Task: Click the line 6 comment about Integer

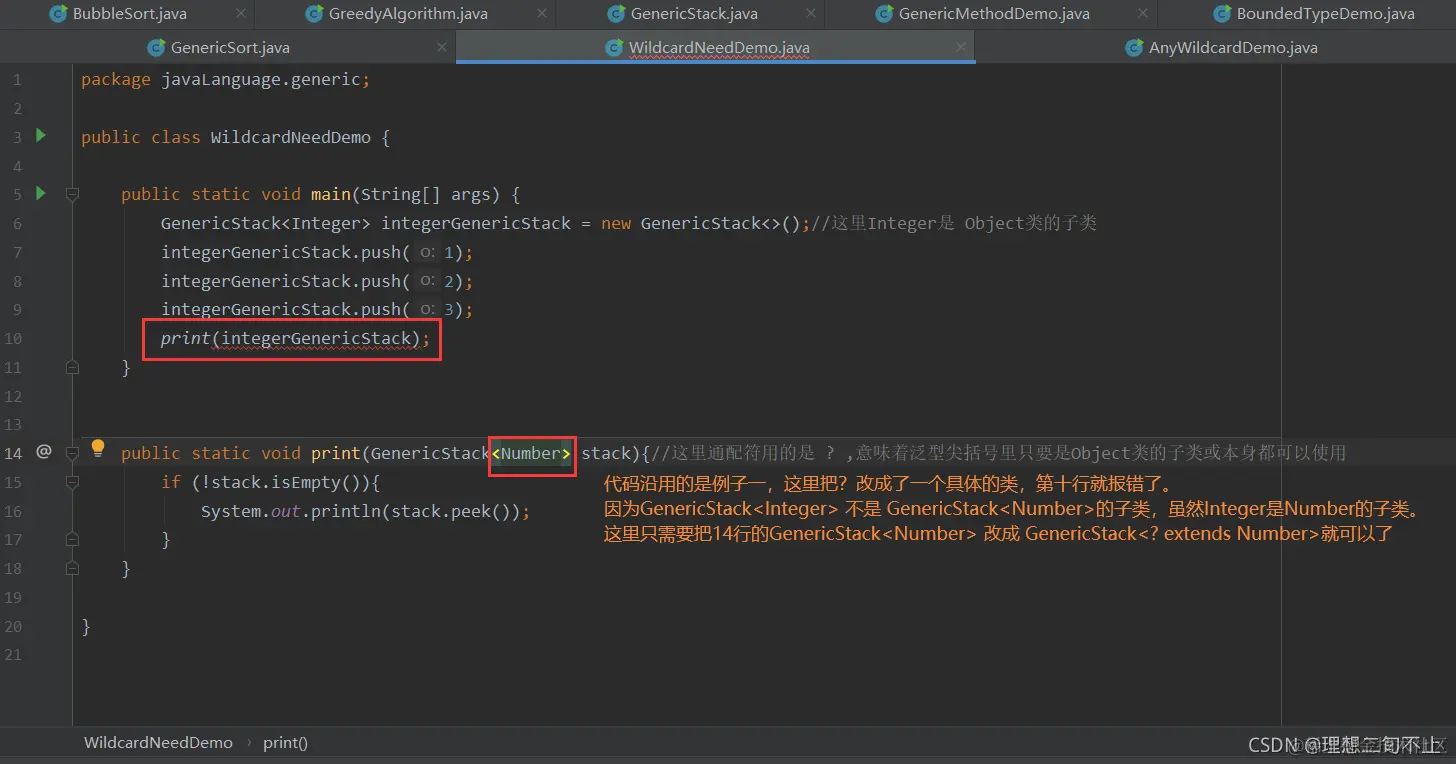Action: click(x=954, y=223)
